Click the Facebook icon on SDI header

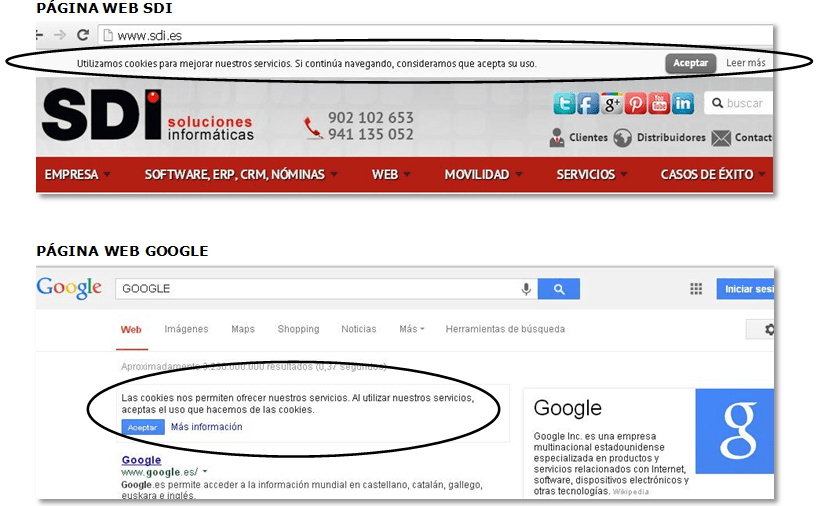588,103
